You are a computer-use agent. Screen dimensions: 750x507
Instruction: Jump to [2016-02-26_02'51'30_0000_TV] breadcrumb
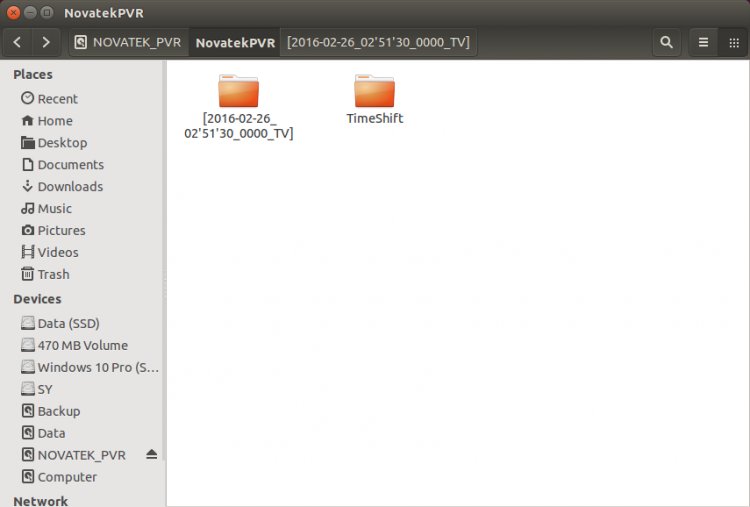coord(376,42)
